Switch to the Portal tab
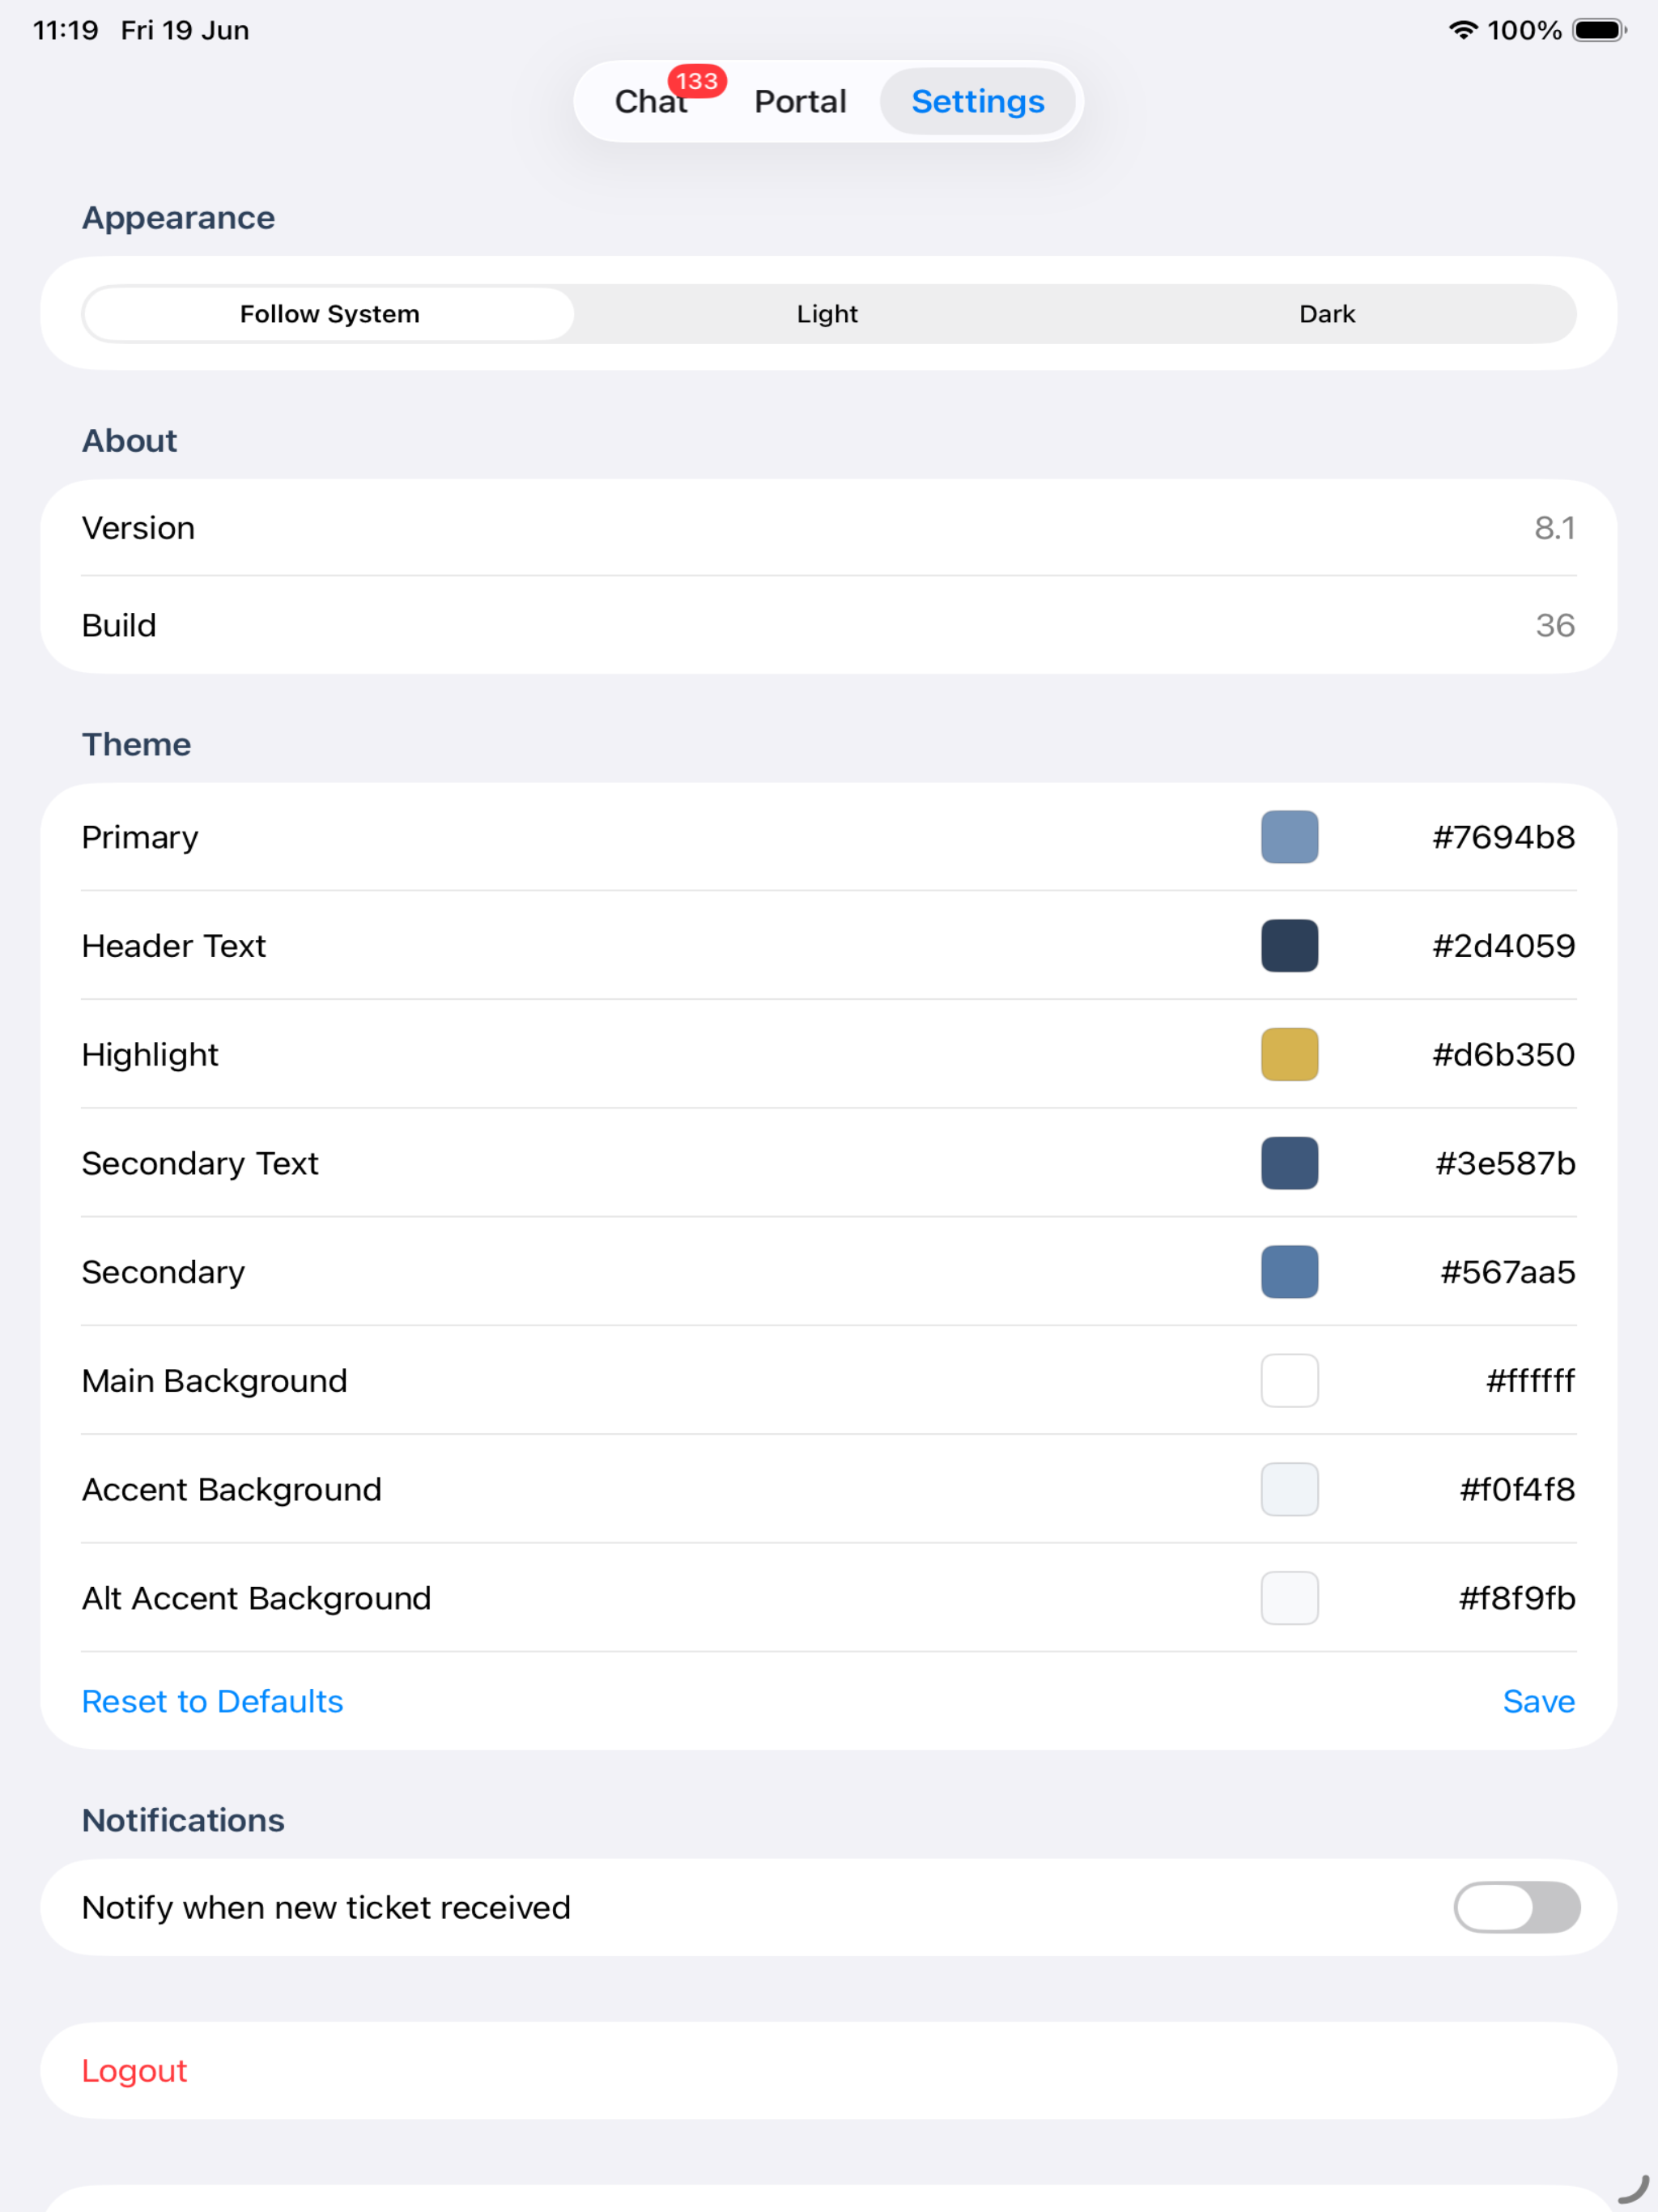Viewport: 1658px width, 2212px height. click(800, 101)
